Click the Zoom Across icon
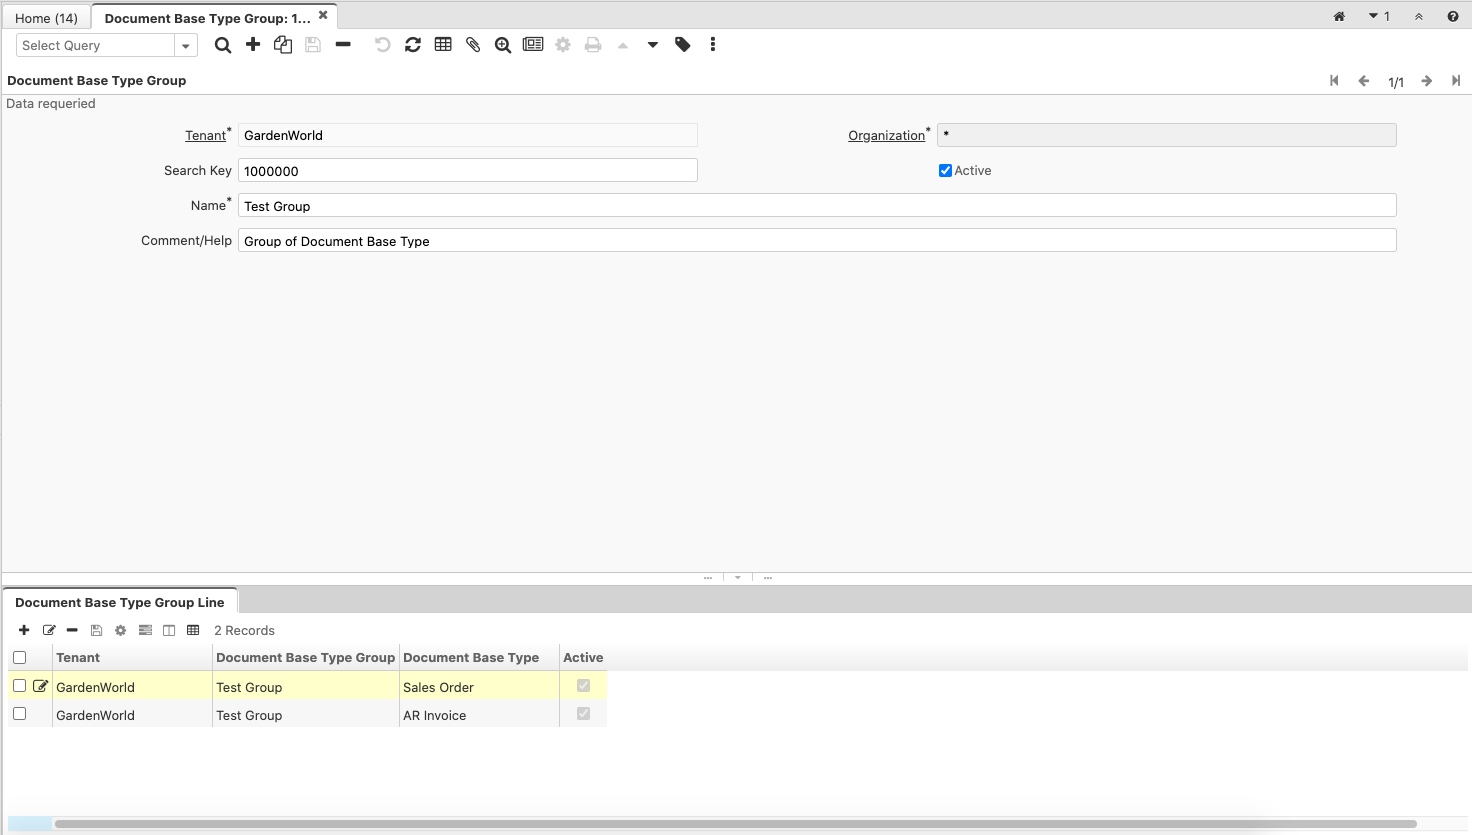The width and height of the screenshot is (1472, 835). coord(503,45)
